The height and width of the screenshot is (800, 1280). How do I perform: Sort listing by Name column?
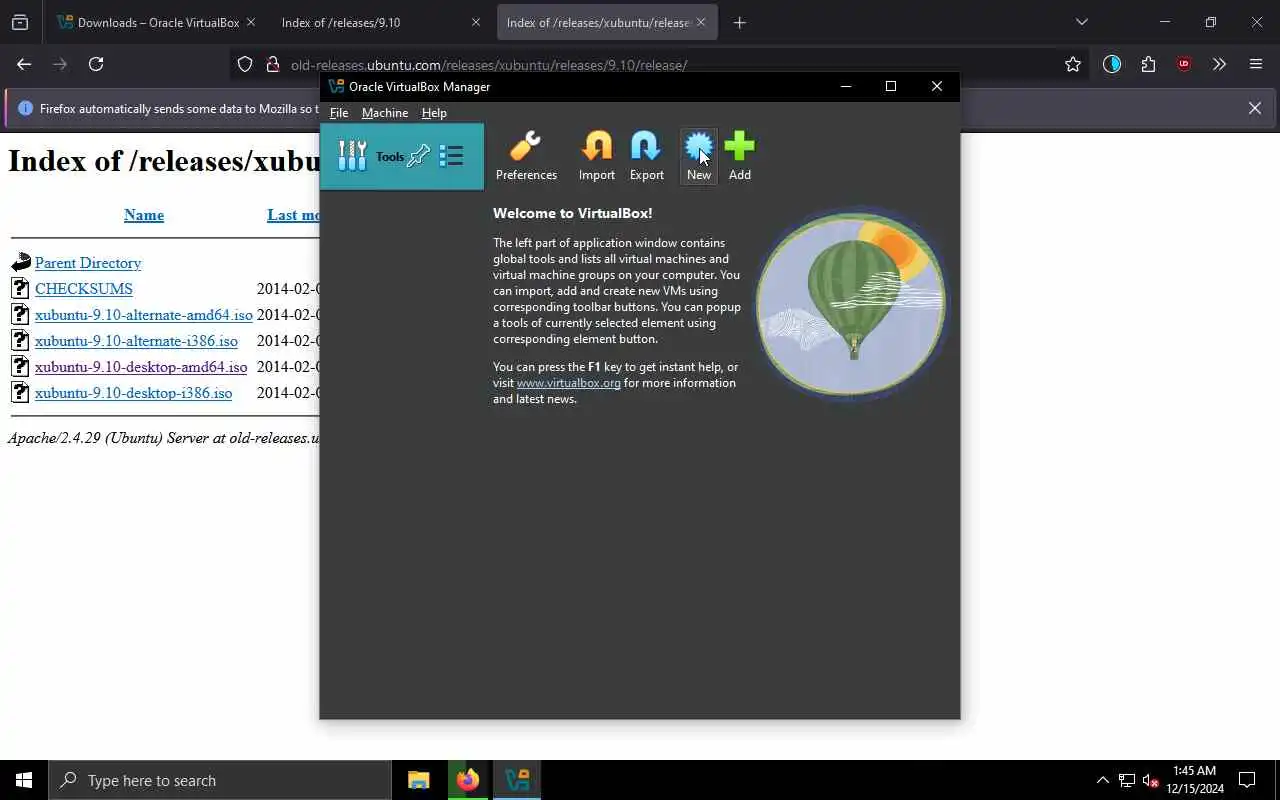[x=144, y=215]
